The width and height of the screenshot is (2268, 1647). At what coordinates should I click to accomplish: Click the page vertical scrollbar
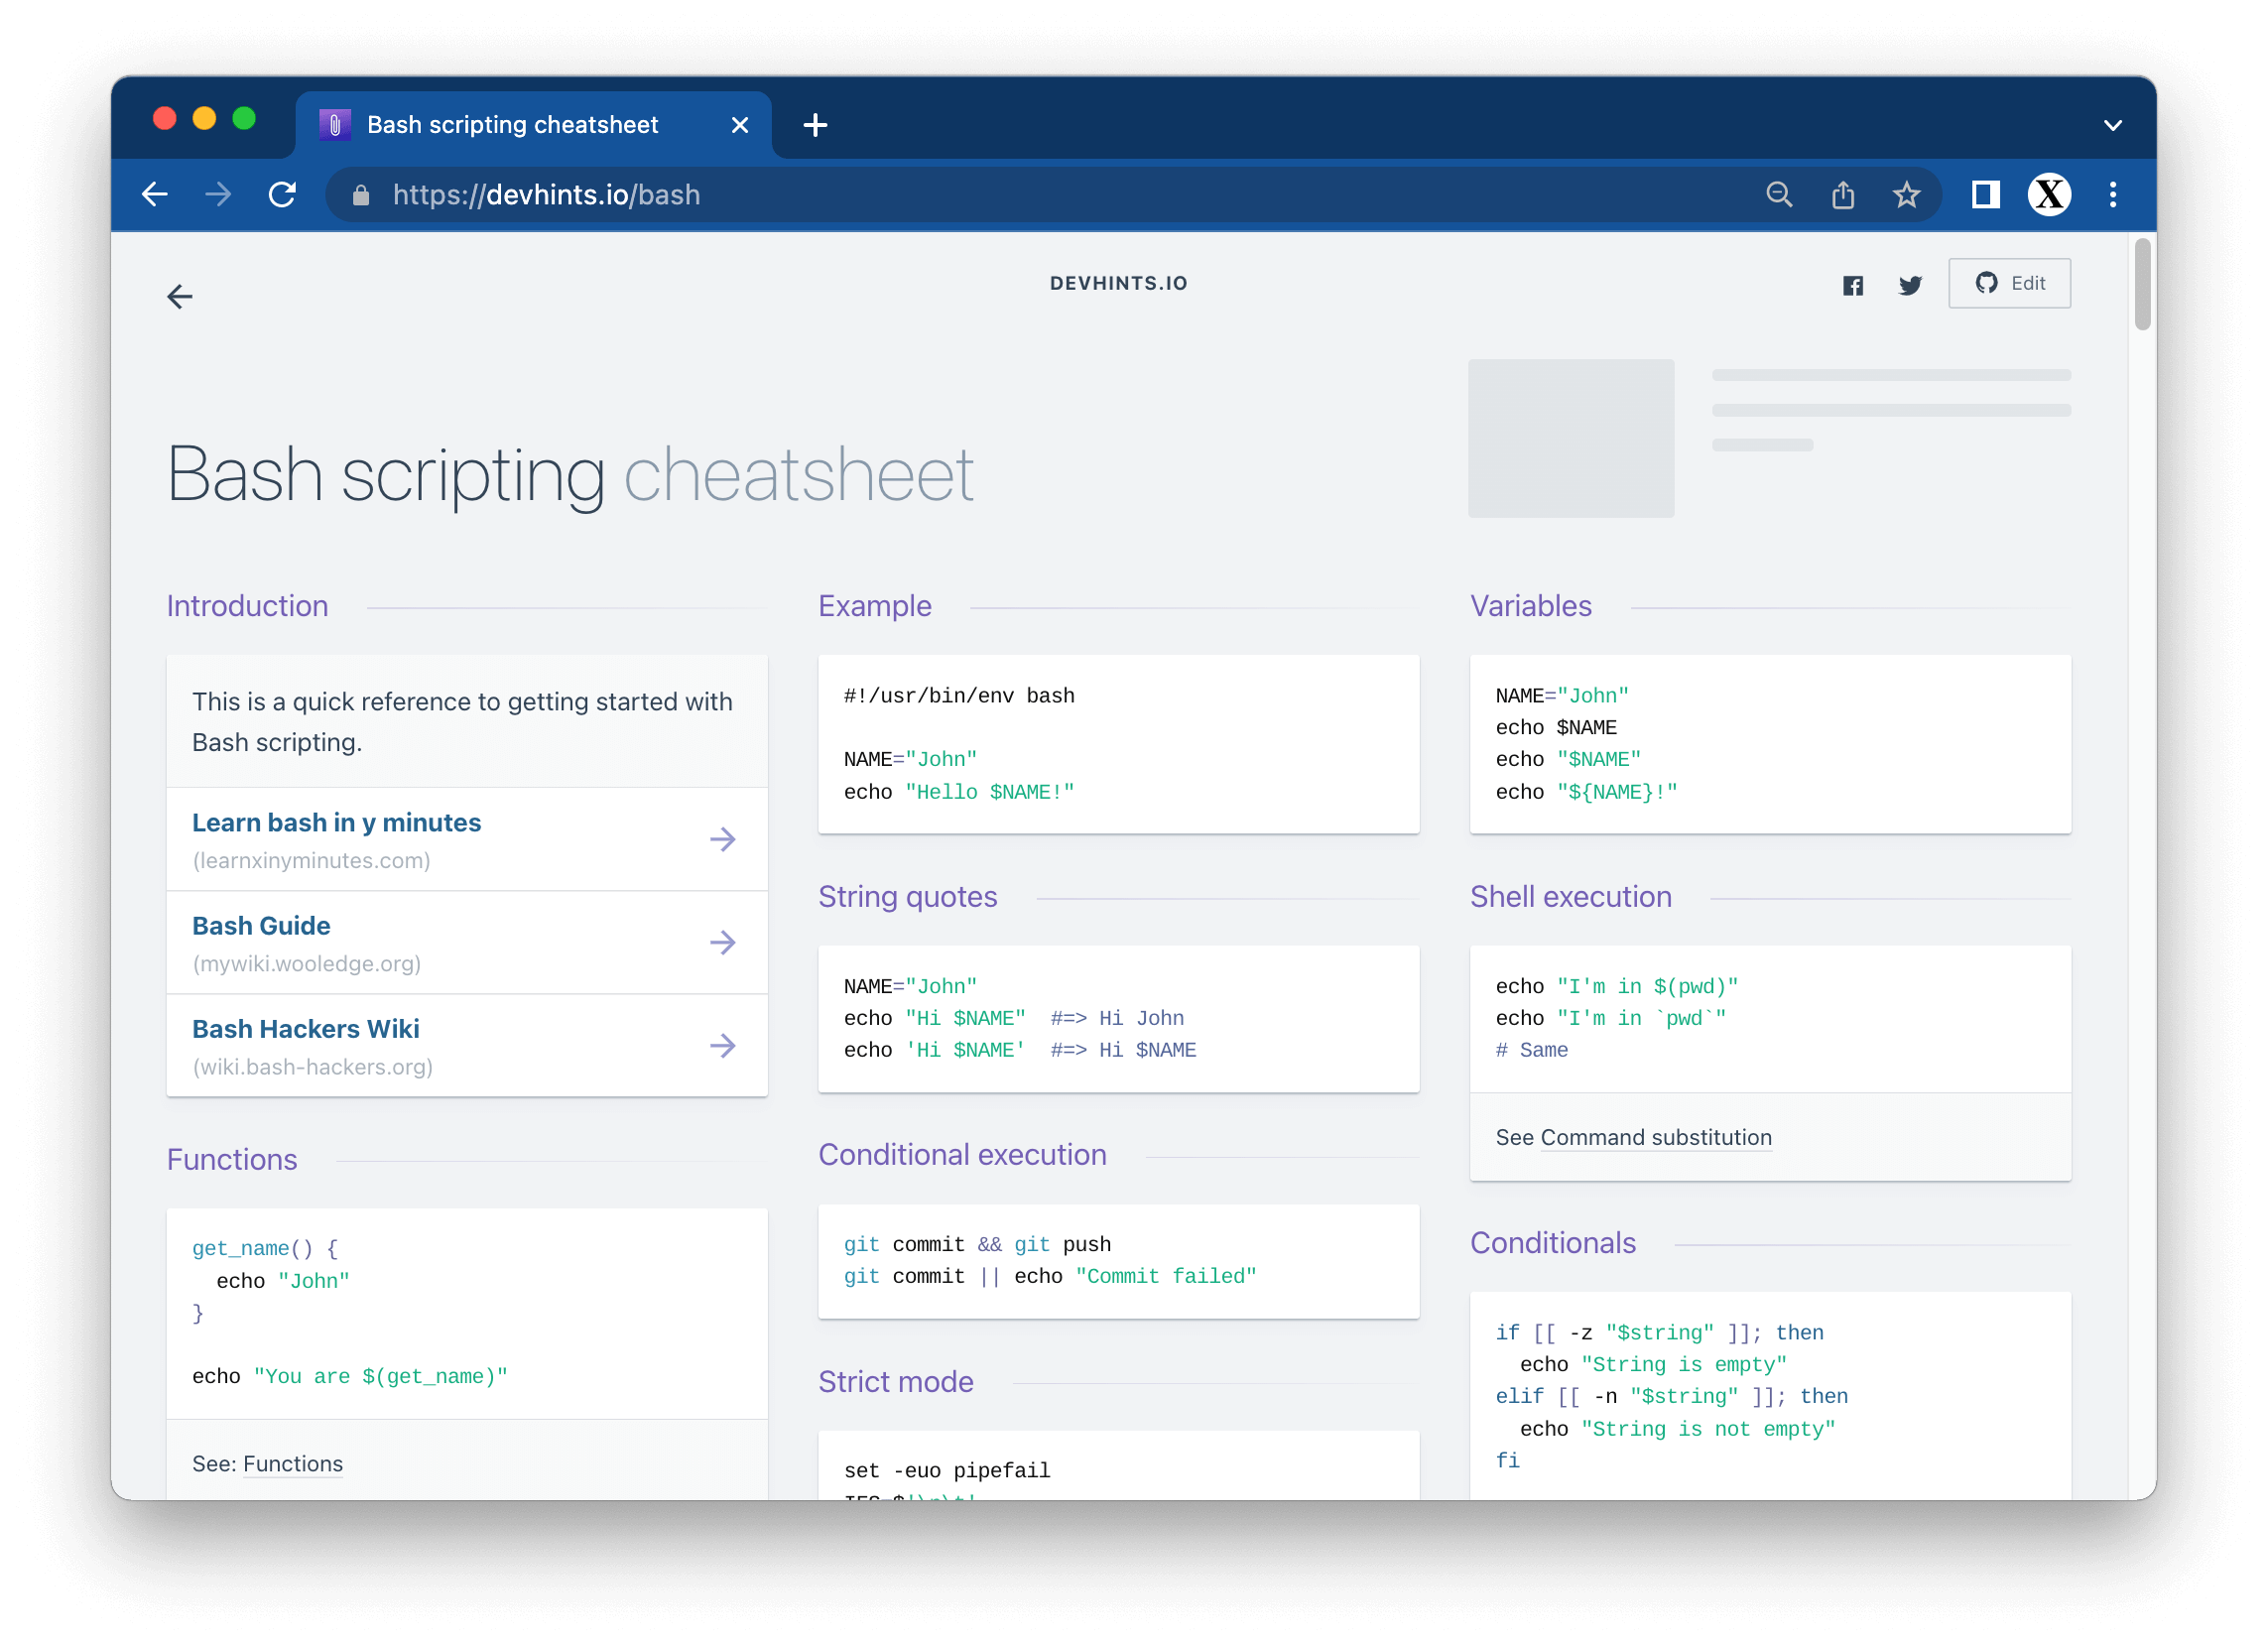point(2141,285)
